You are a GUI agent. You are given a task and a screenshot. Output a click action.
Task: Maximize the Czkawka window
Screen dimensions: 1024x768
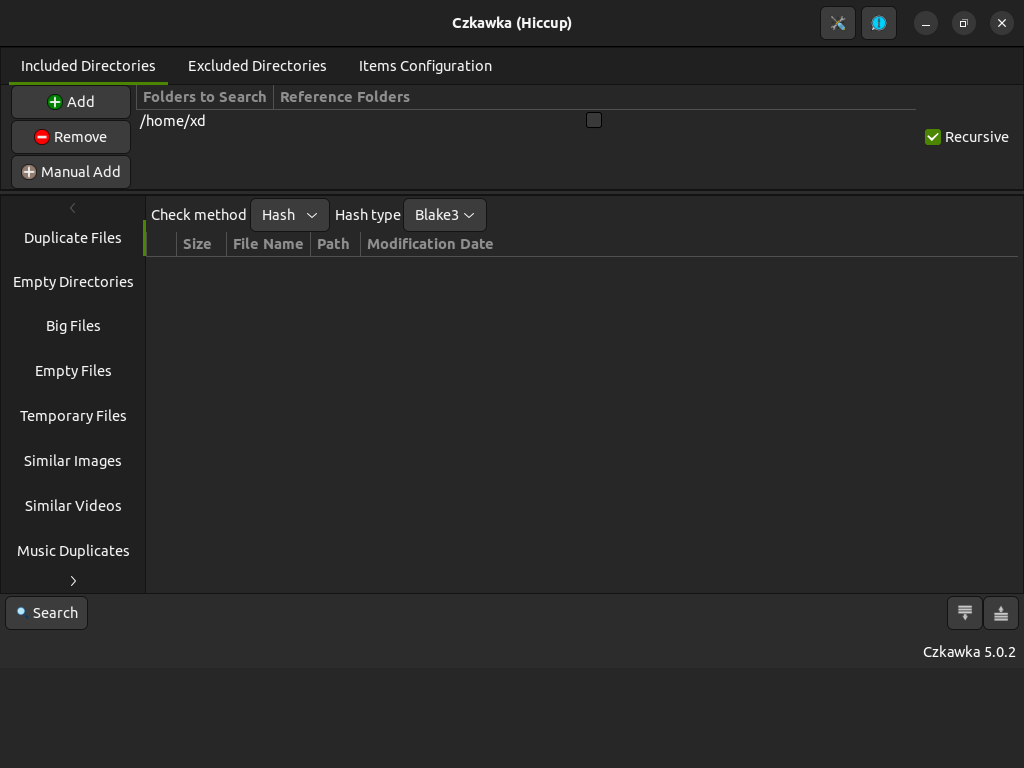(963, 24)
